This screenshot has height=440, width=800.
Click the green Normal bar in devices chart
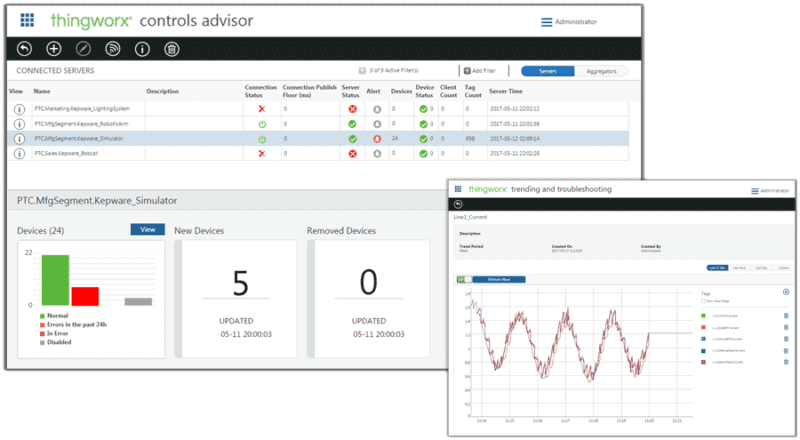(x=56, y=280)
